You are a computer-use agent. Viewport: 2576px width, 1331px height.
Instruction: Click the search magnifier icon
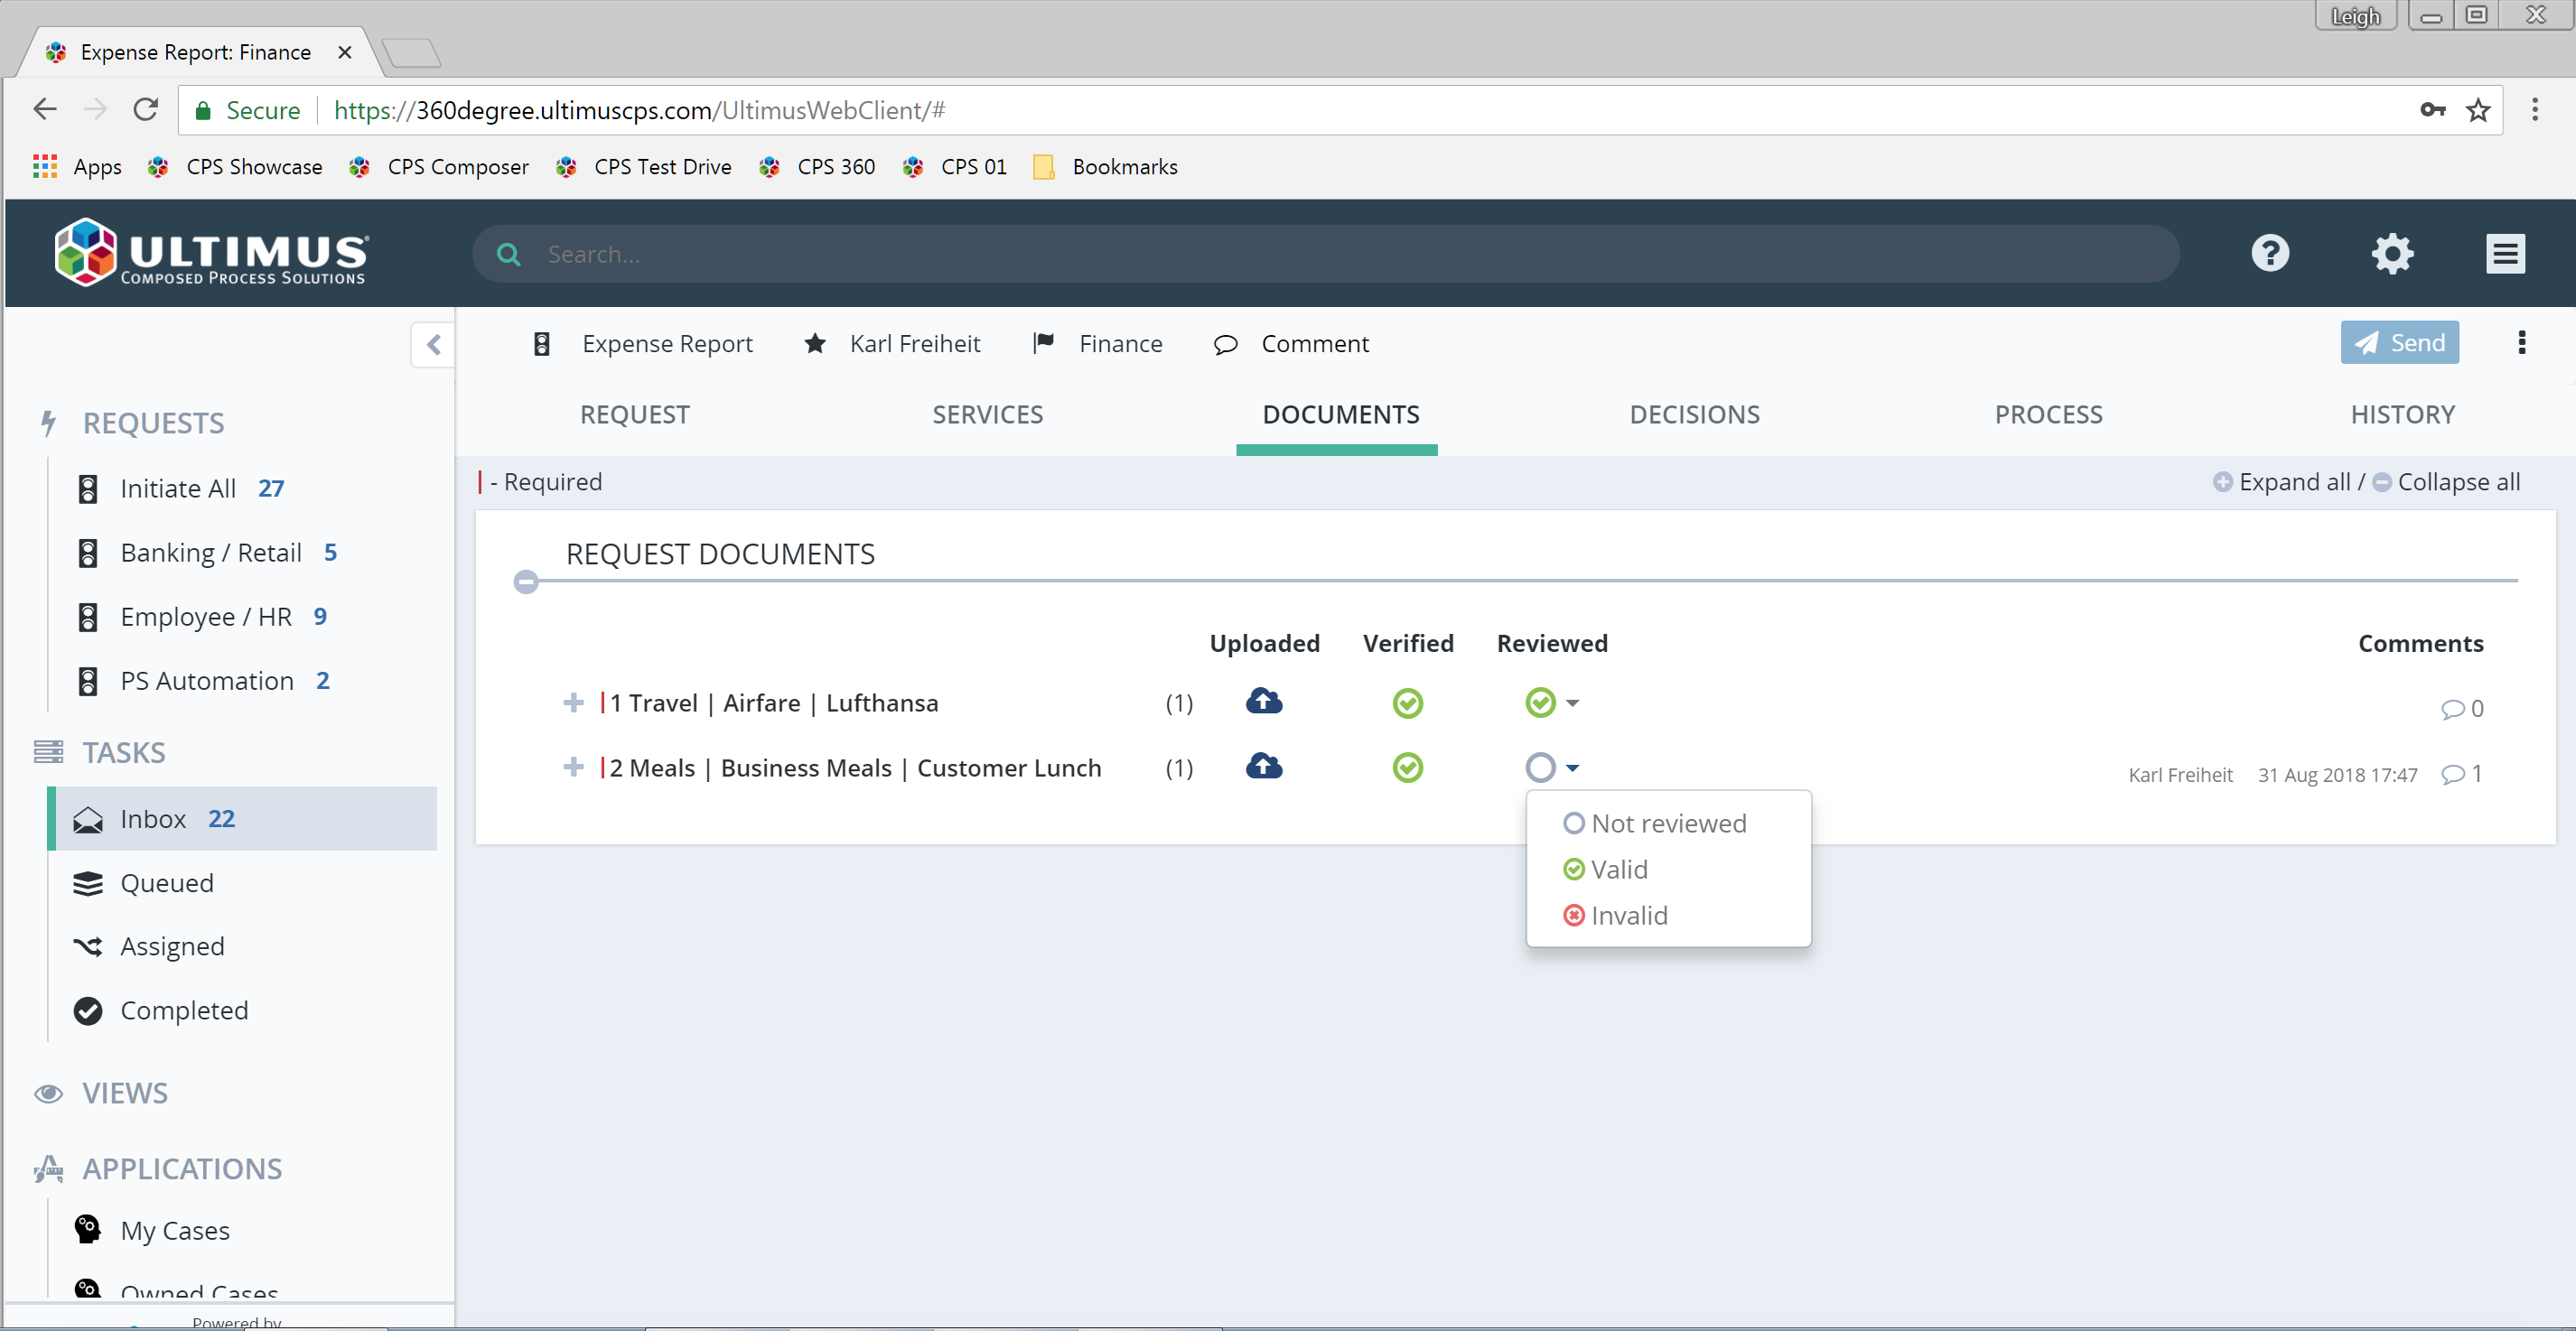click(x=508, y=254)
